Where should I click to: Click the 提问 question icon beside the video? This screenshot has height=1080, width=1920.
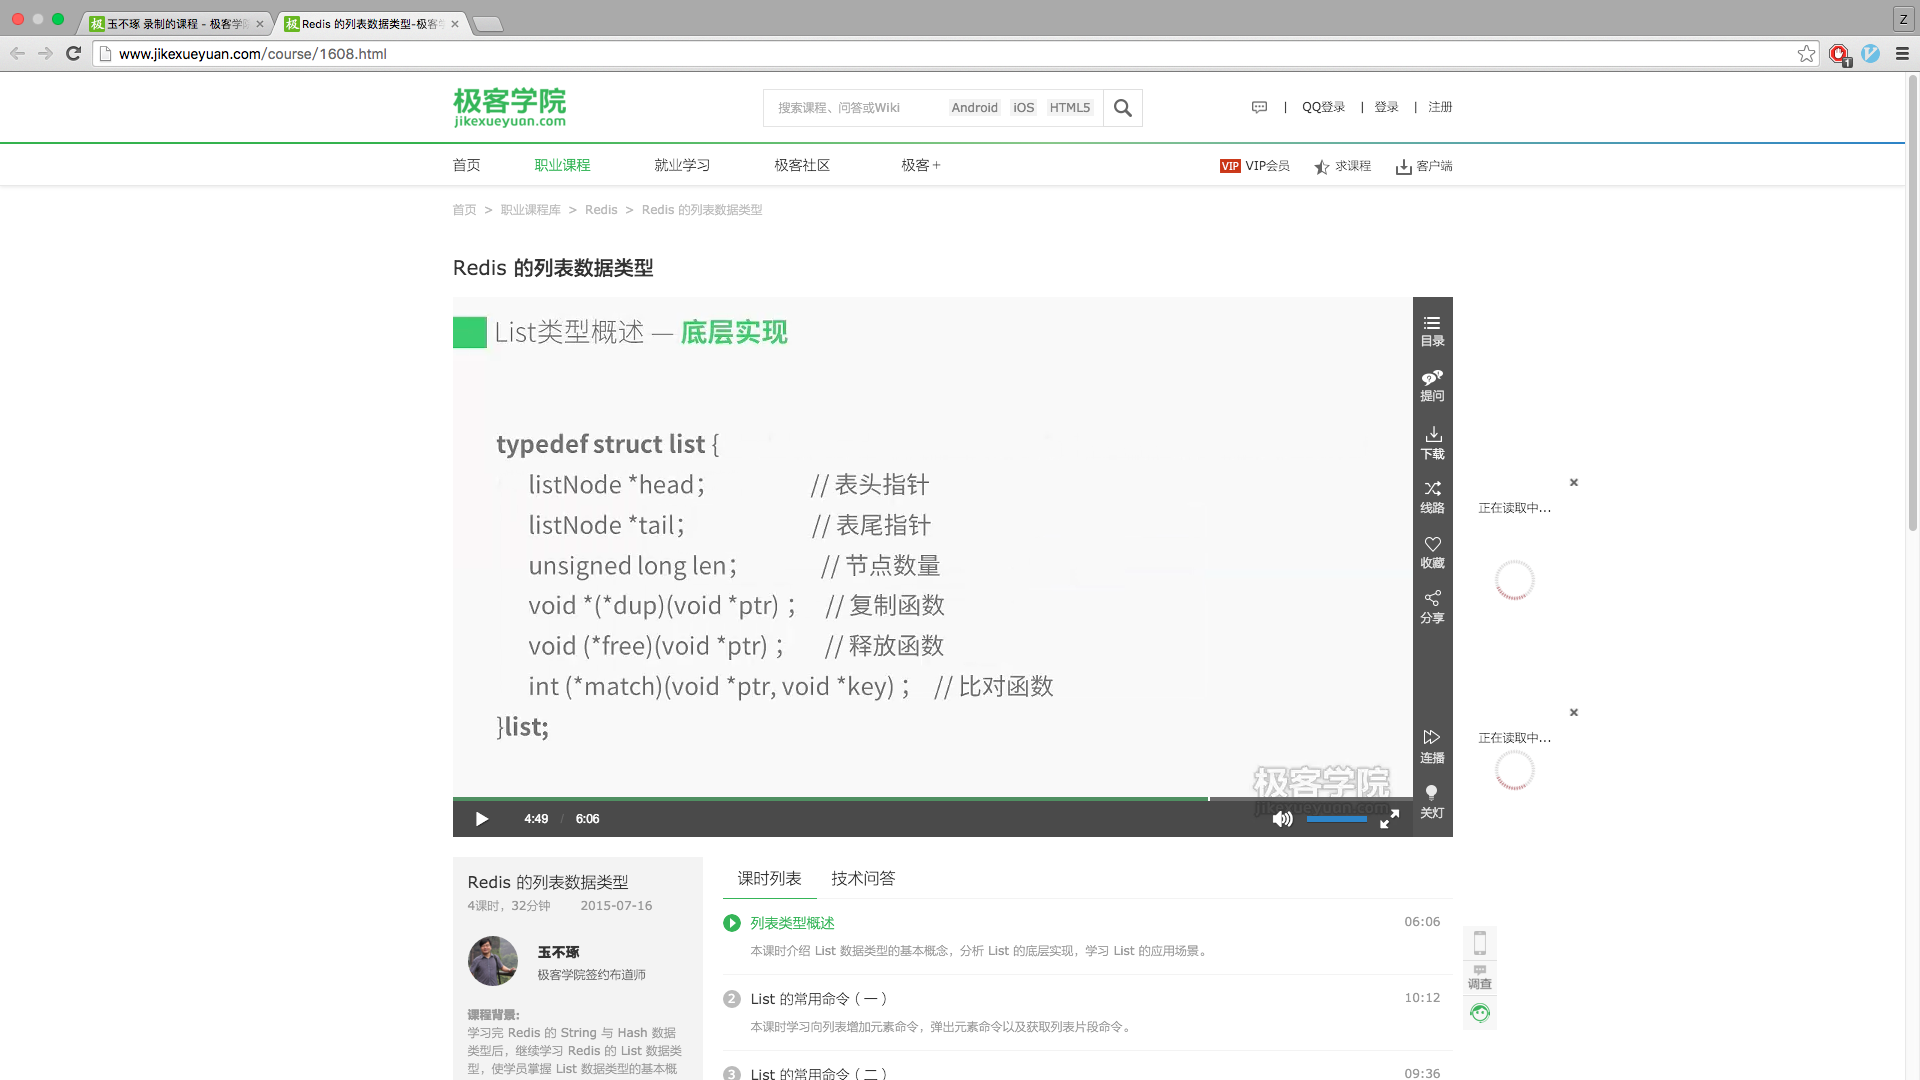tap(1432, 385)
